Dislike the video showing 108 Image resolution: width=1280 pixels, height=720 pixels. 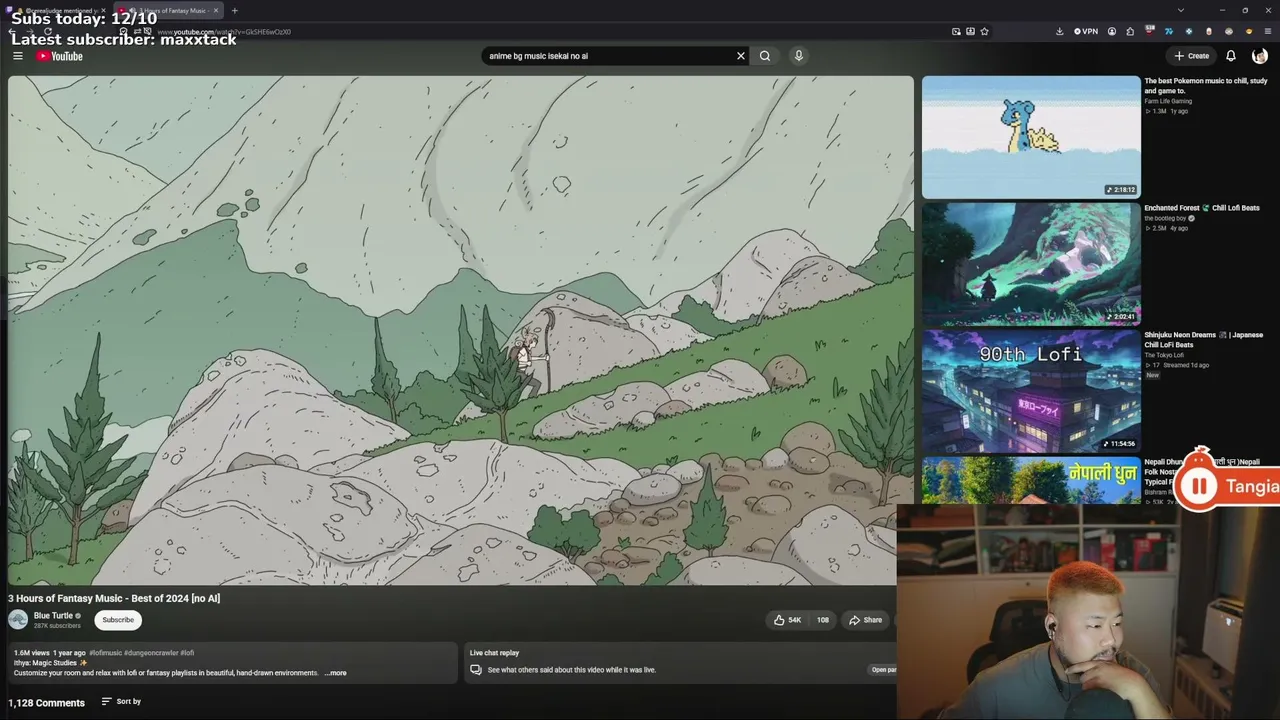822,620
